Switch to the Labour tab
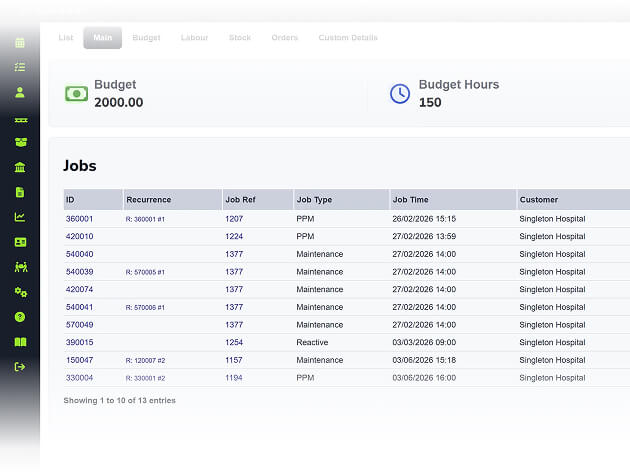Image resolution: width=630 pixels, height=472 pixels. [x=194, y=38]
